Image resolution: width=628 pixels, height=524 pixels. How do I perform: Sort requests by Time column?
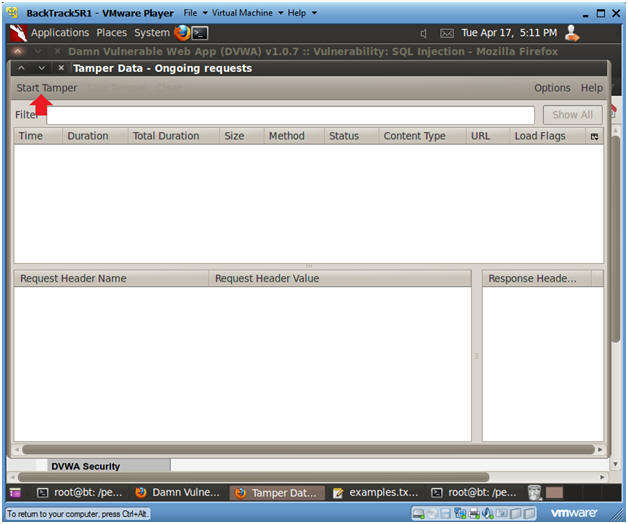coord(38,136)
